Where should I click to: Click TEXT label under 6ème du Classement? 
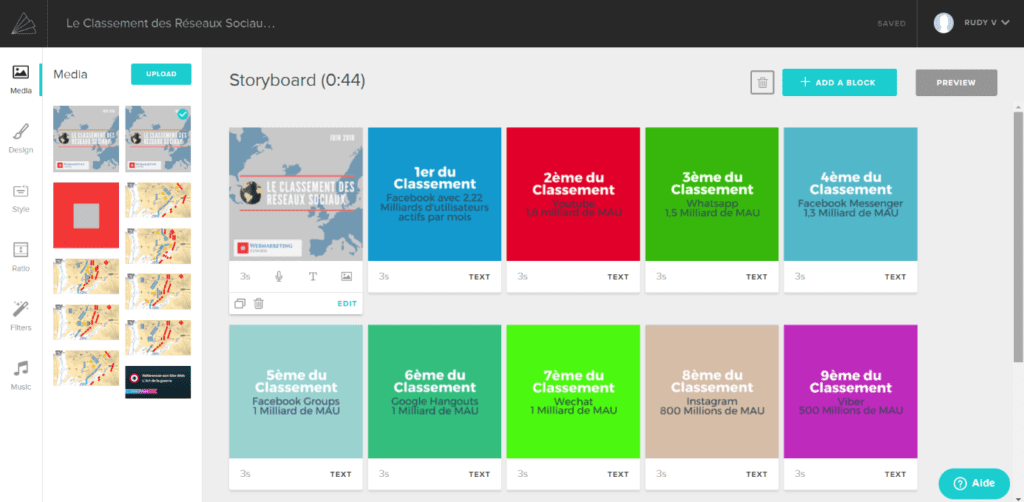pos(479,475)
